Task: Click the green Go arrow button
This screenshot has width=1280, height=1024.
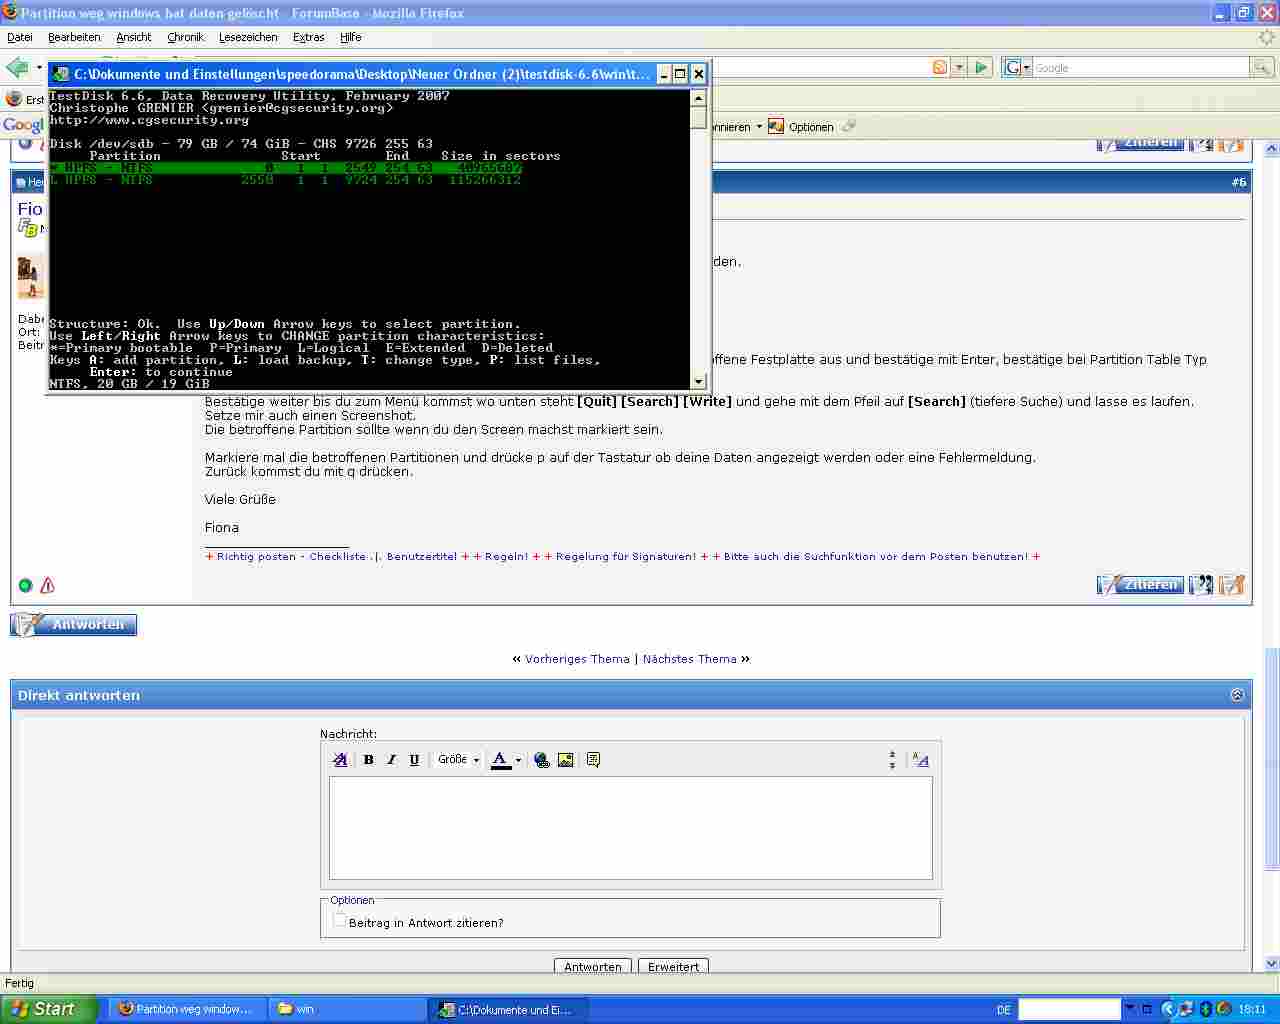Action: click(981, 67)
